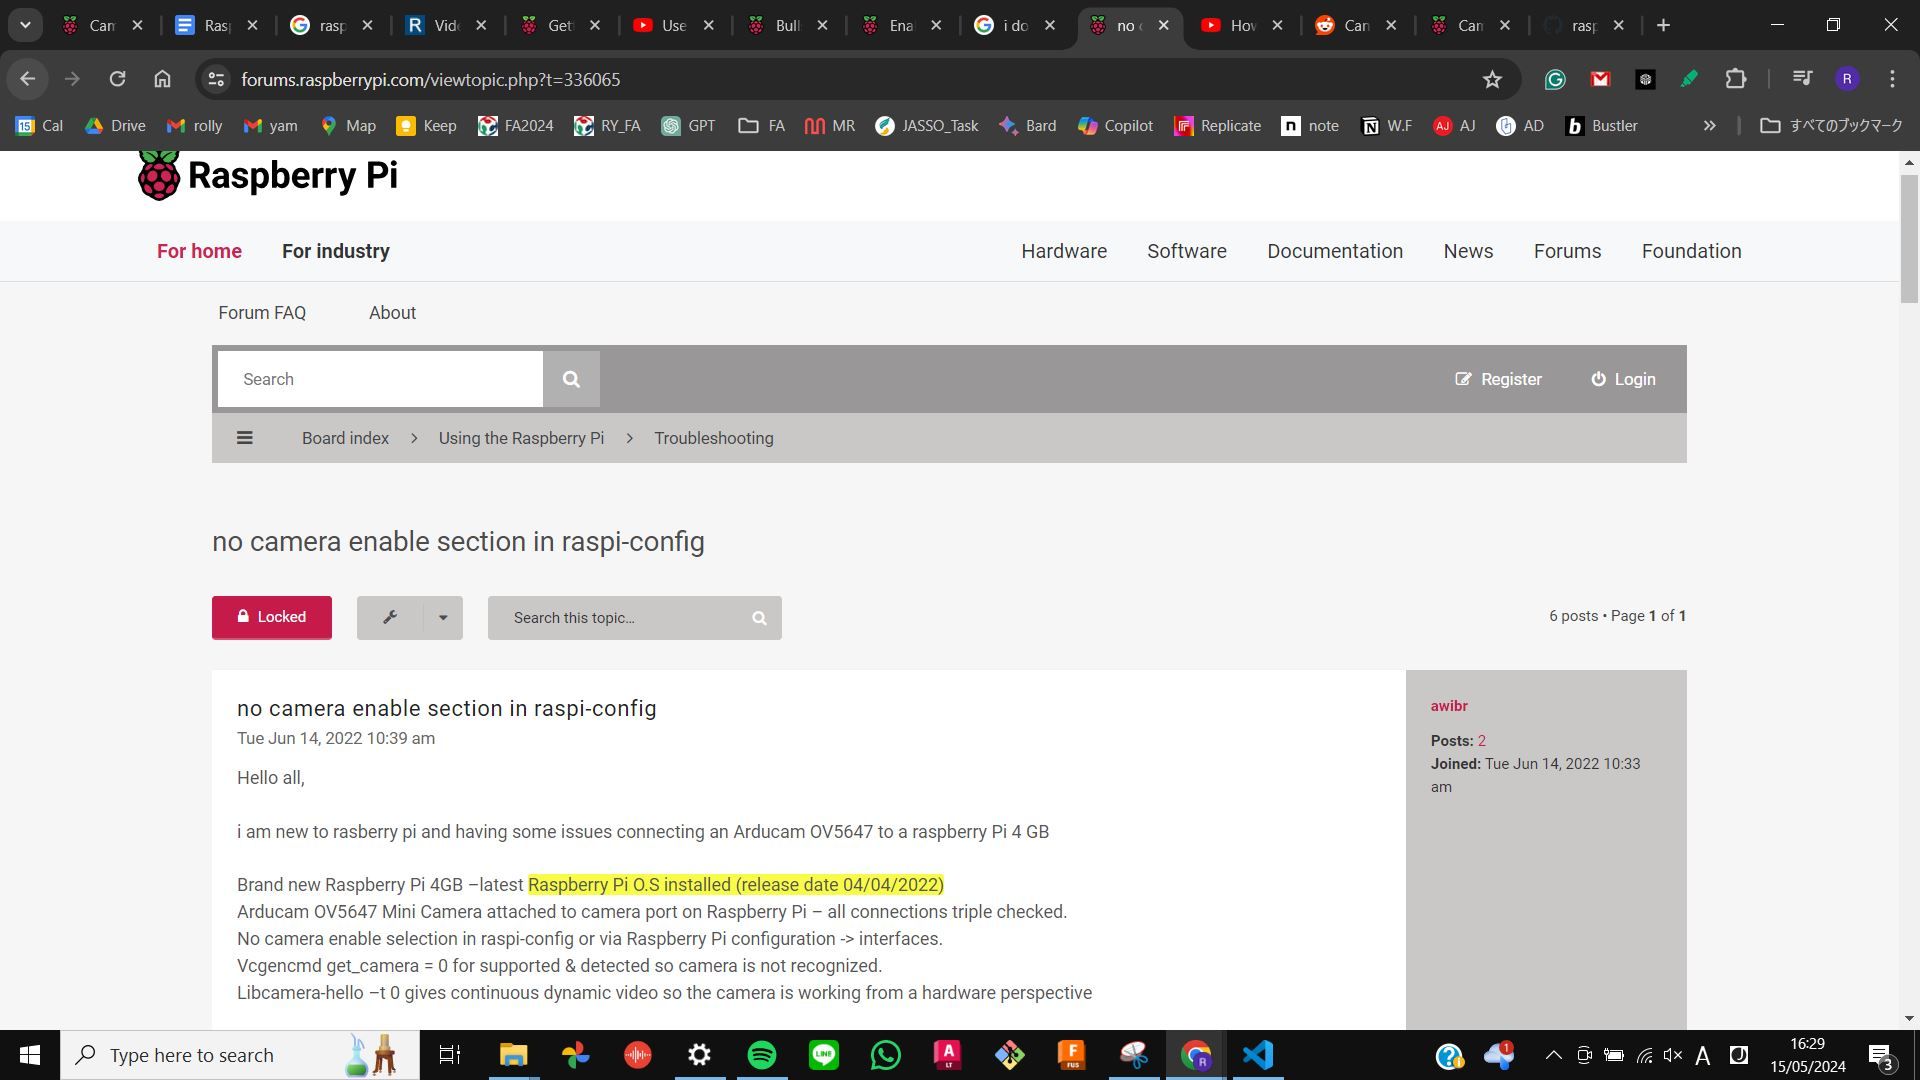The width and height of the screenshot is (1920, 1080).
Task: Open WhatsApp from the taskbar
Action: (886, 1055)
